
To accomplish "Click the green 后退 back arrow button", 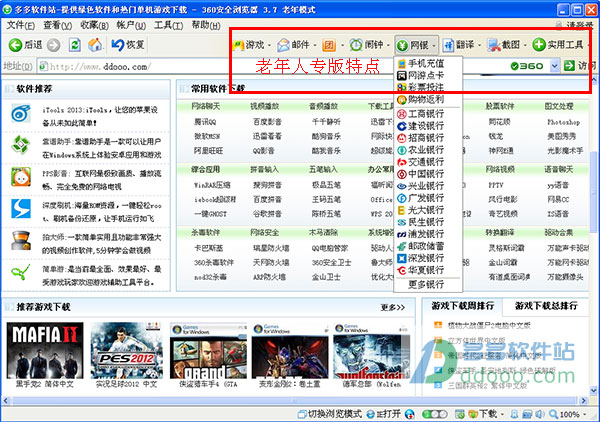I will tap(15, 45).
